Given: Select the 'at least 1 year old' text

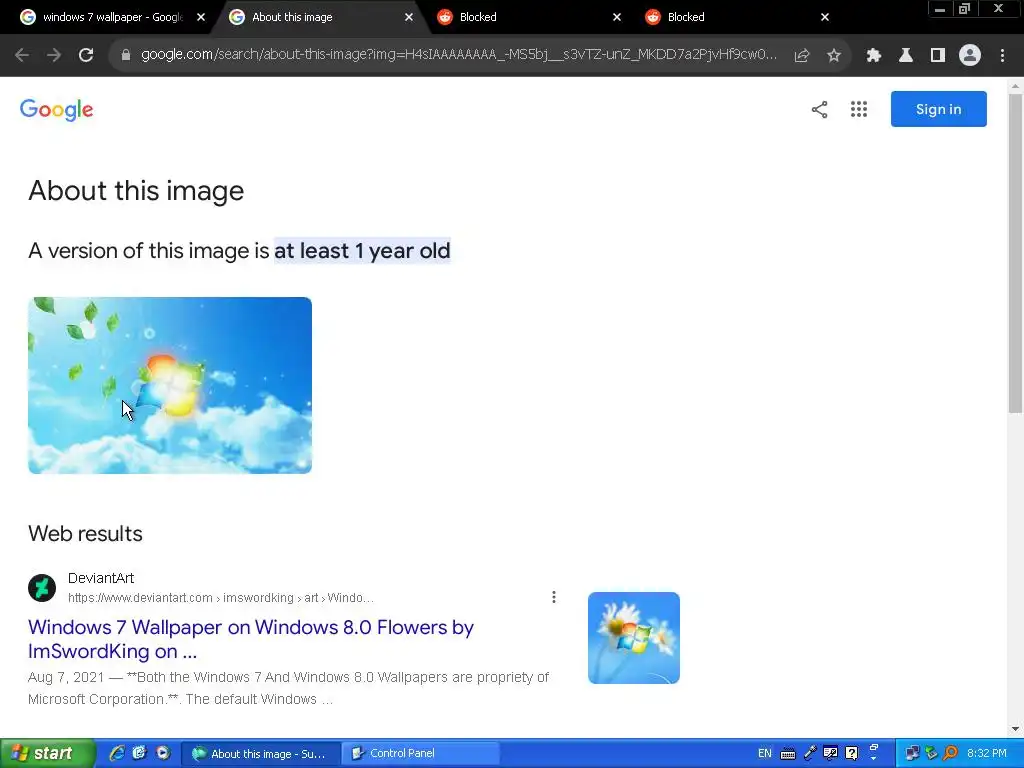Looking at the screenshot, I should 362,251.
